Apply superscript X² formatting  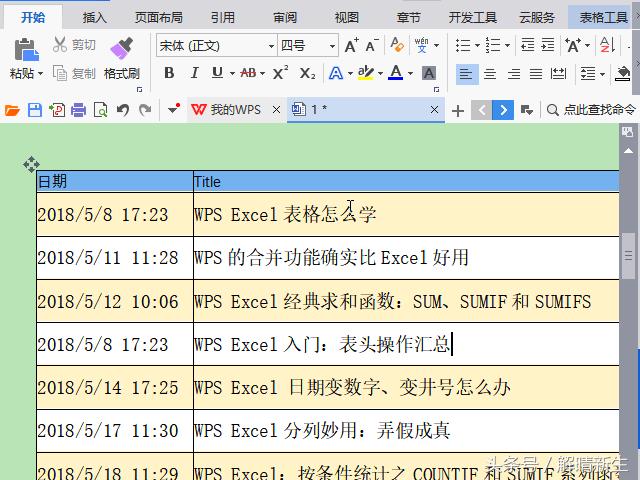point(280,73)
